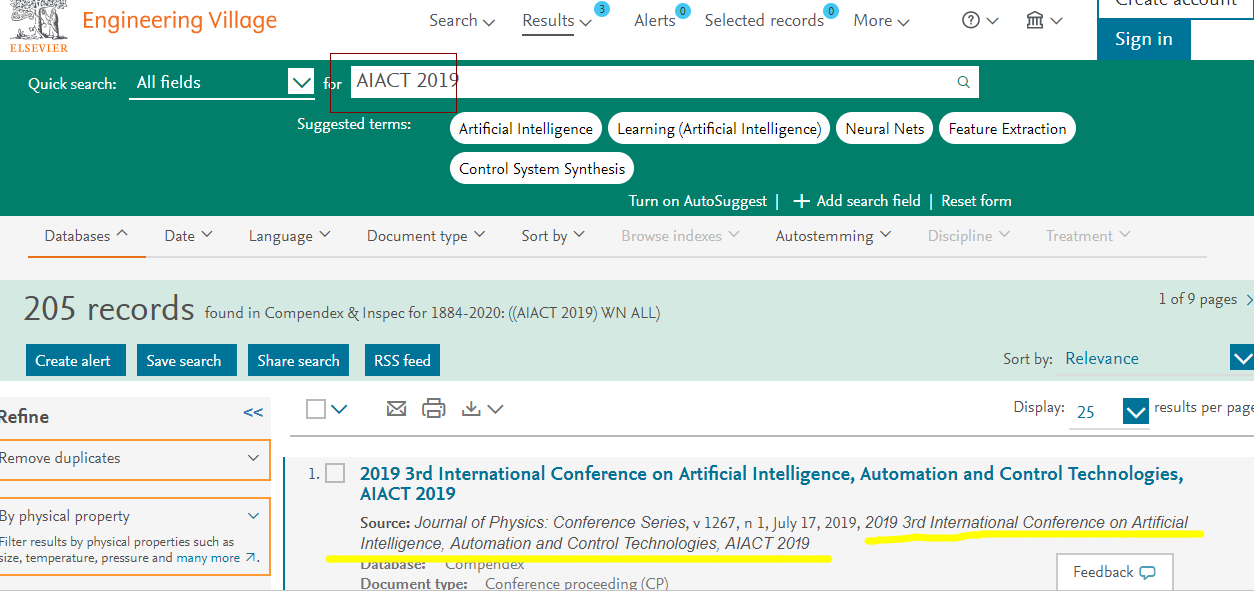
Task: Open the Document type filter menu
Action: 425,236
